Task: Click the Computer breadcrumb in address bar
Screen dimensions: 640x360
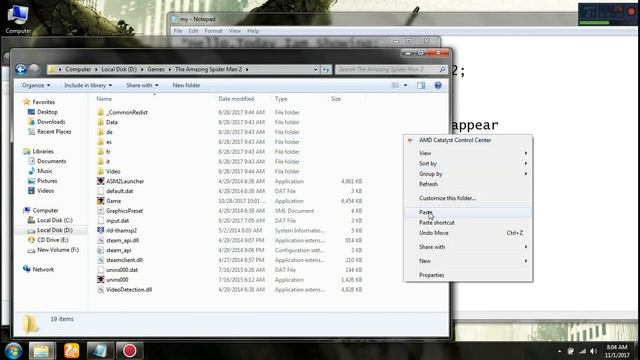Action: (x=78, y=69)
